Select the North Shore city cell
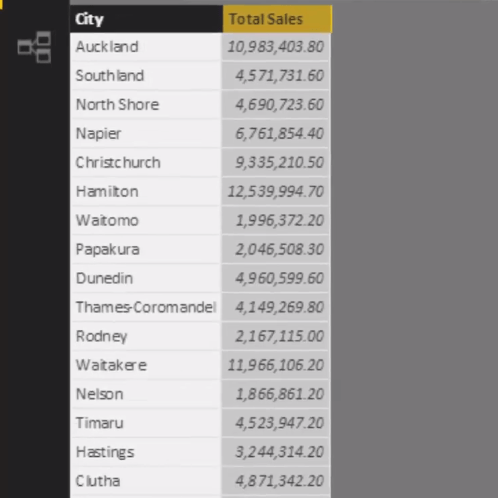The width and height of the screenshot is (498, 498). (146, 105)
